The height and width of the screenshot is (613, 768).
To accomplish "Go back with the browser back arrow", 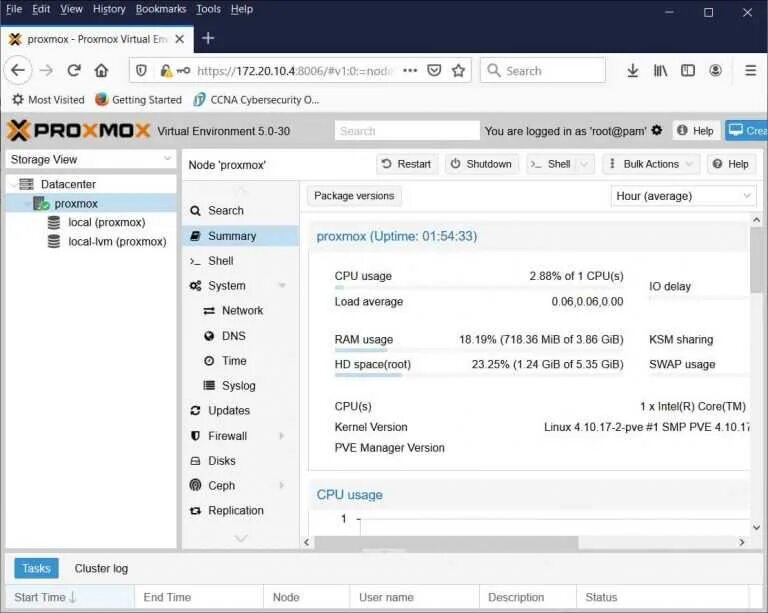I will coord(18,71).
